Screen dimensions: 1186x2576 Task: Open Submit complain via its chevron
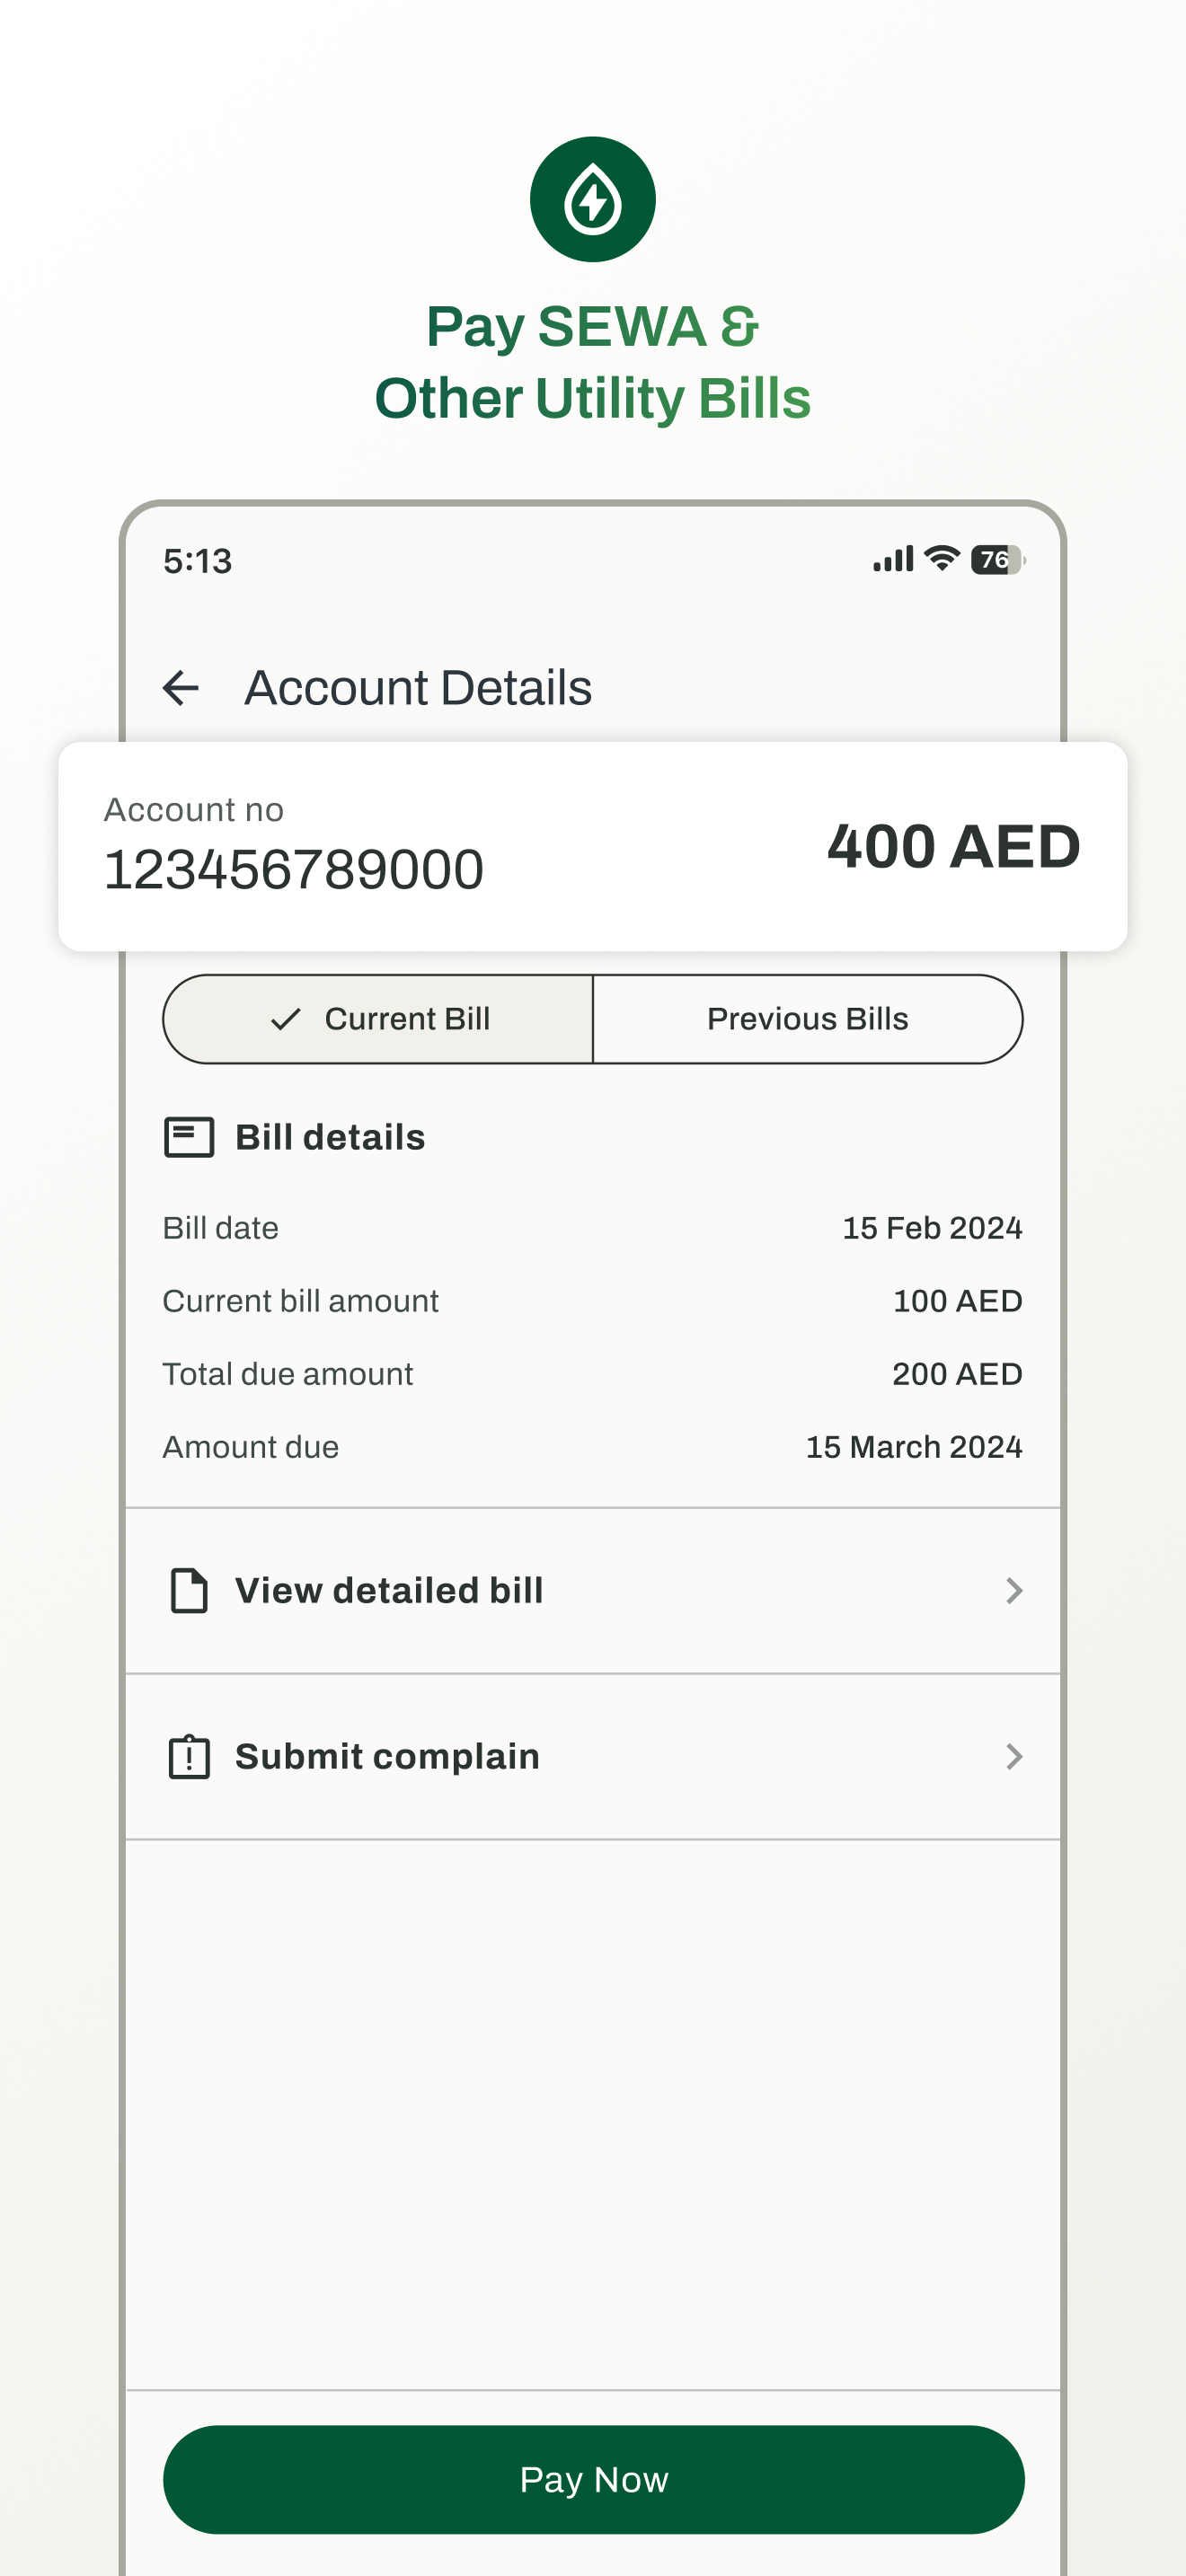pos(1014,1757)
